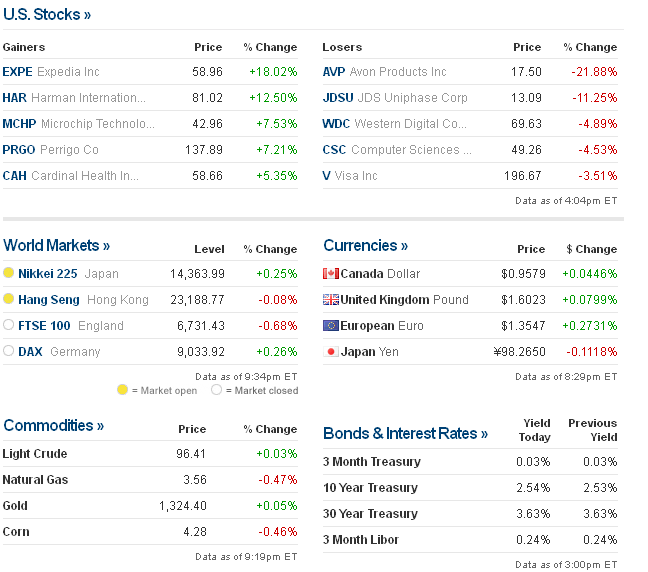Click the Hang Seng market open indicator
The image size is (648, 572).
click(x=8, y=299)
